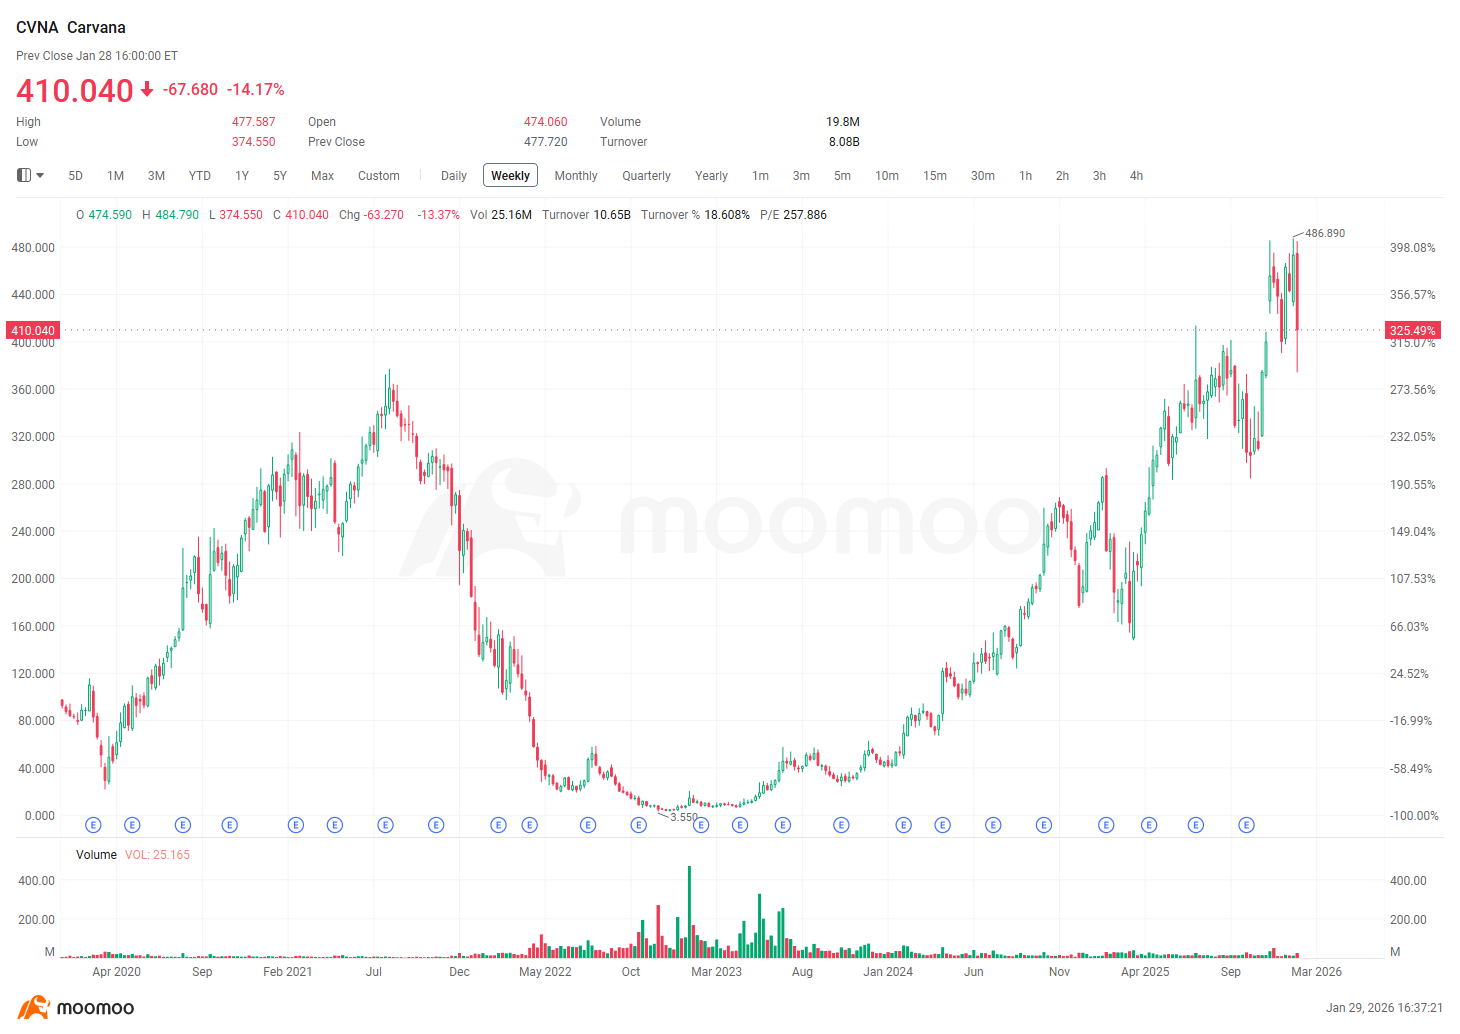Open the layout dropdown arrow
The height and width of the screenshot is (1034, 1460).
tap(40, 176)
